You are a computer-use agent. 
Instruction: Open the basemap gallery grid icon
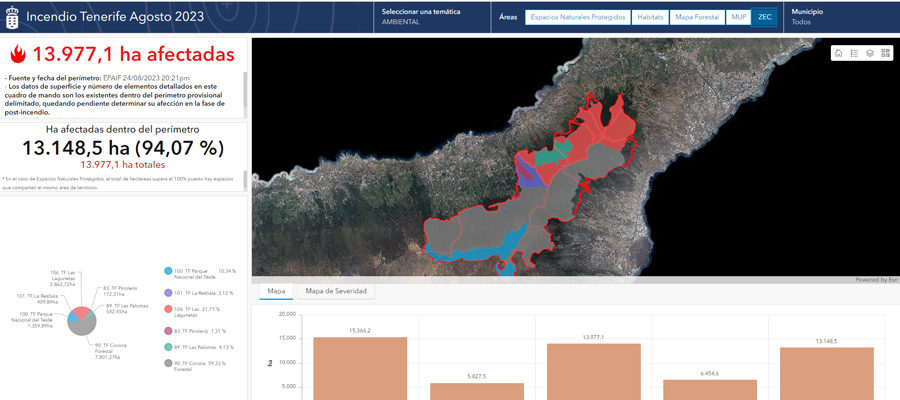[885, 53]
